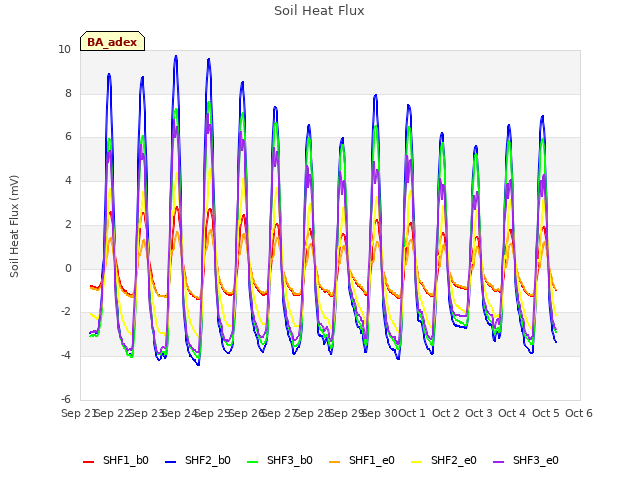Viewport: 640px width, 480px height.
Task: Click the Oct 3 x-axis label
Action: point(479,413)
